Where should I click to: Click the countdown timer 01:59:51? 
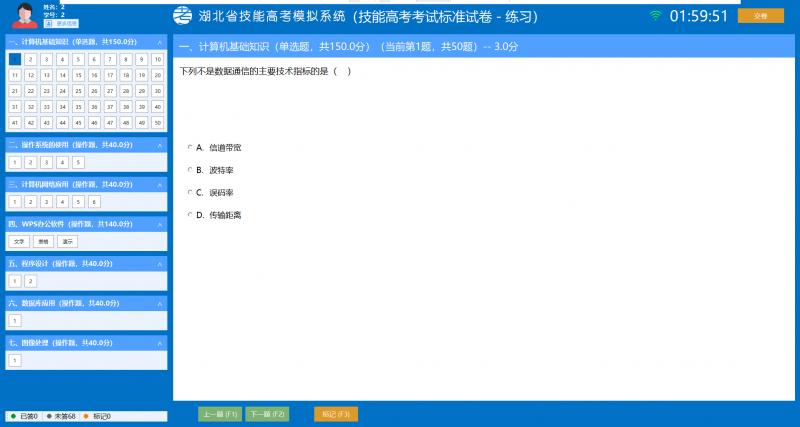pyautogui.click(x=699, y=16)
